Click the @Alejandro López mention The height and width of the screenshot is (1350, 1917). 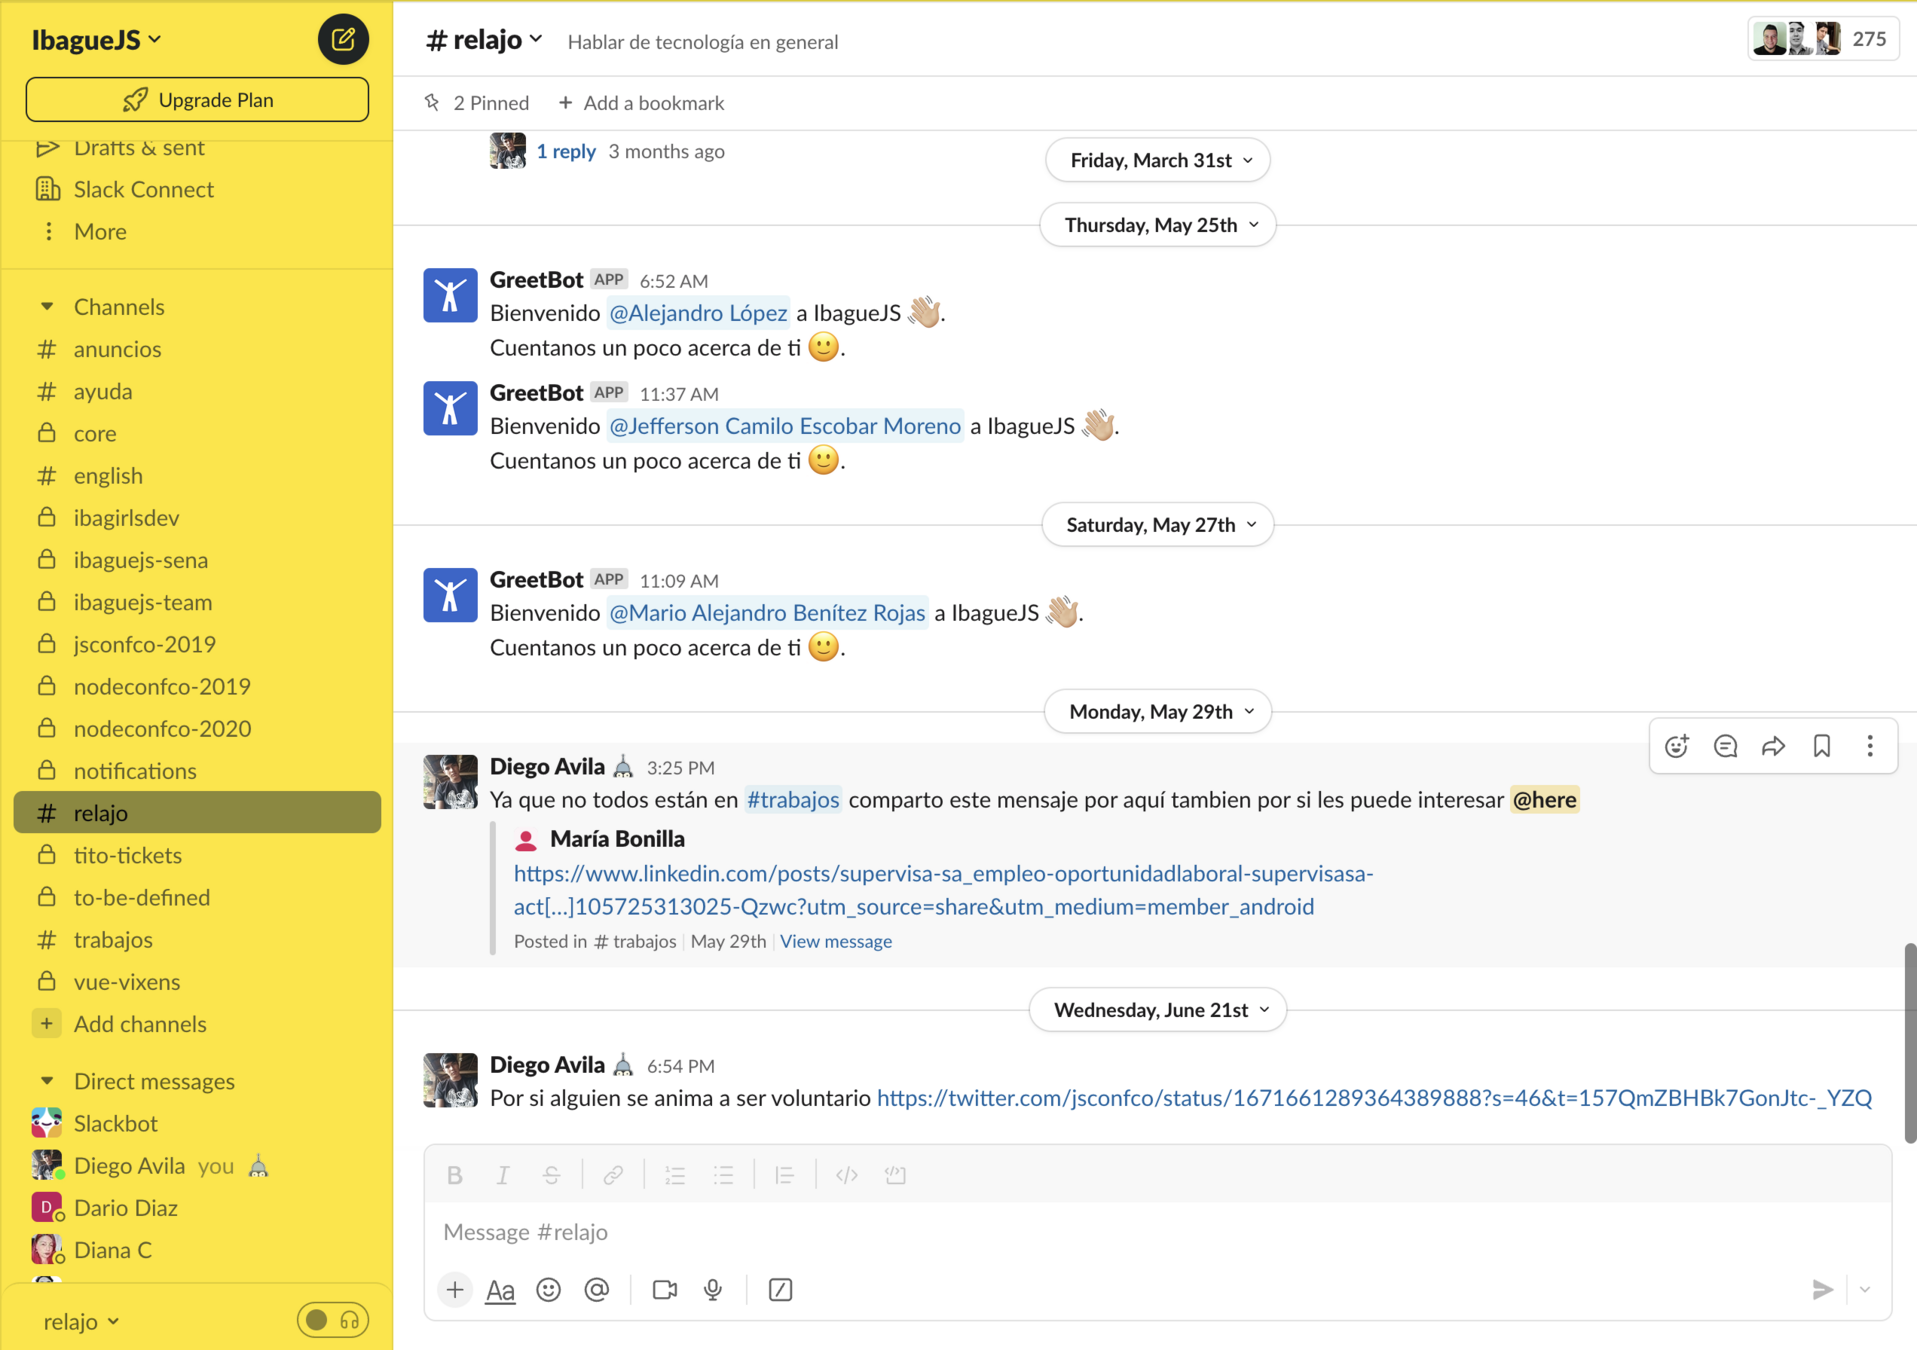pos(698,313)
